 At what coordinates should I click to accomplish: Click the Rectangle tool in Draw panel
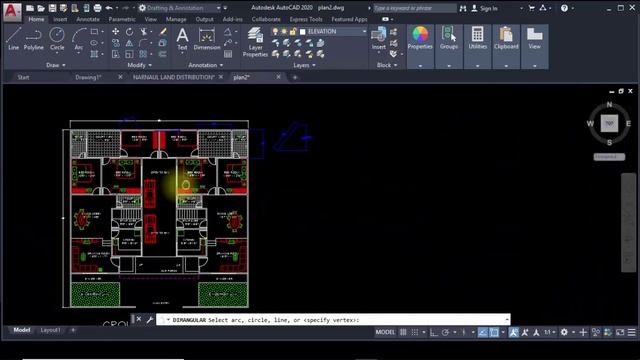pyautogui.click(x=94, y=31)
